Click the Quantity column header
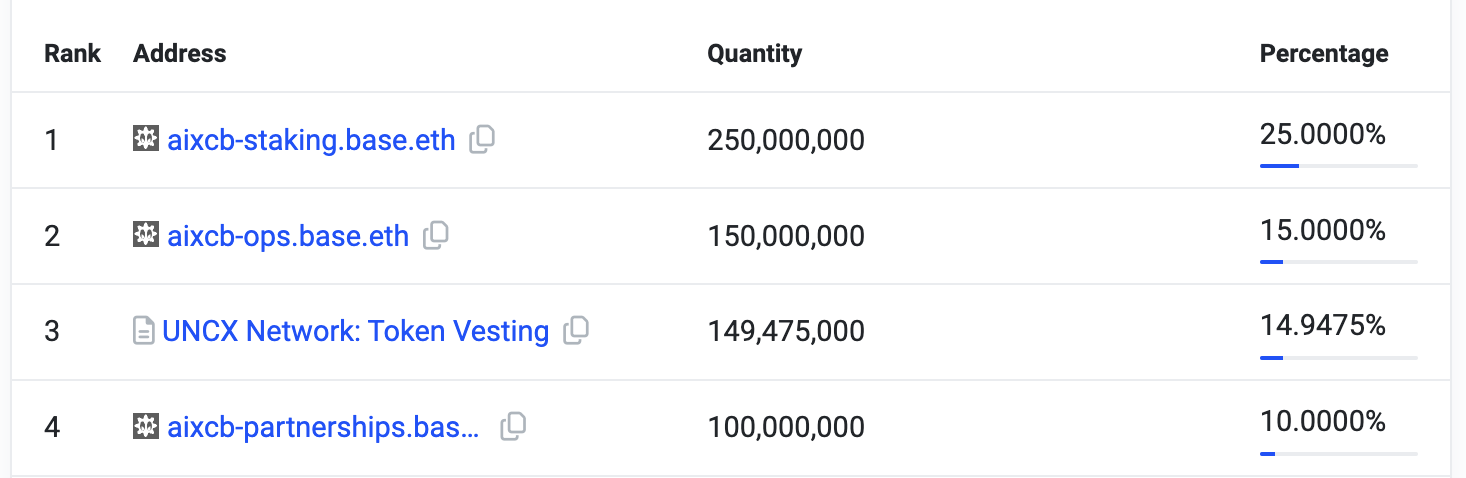 click(755, 53)
